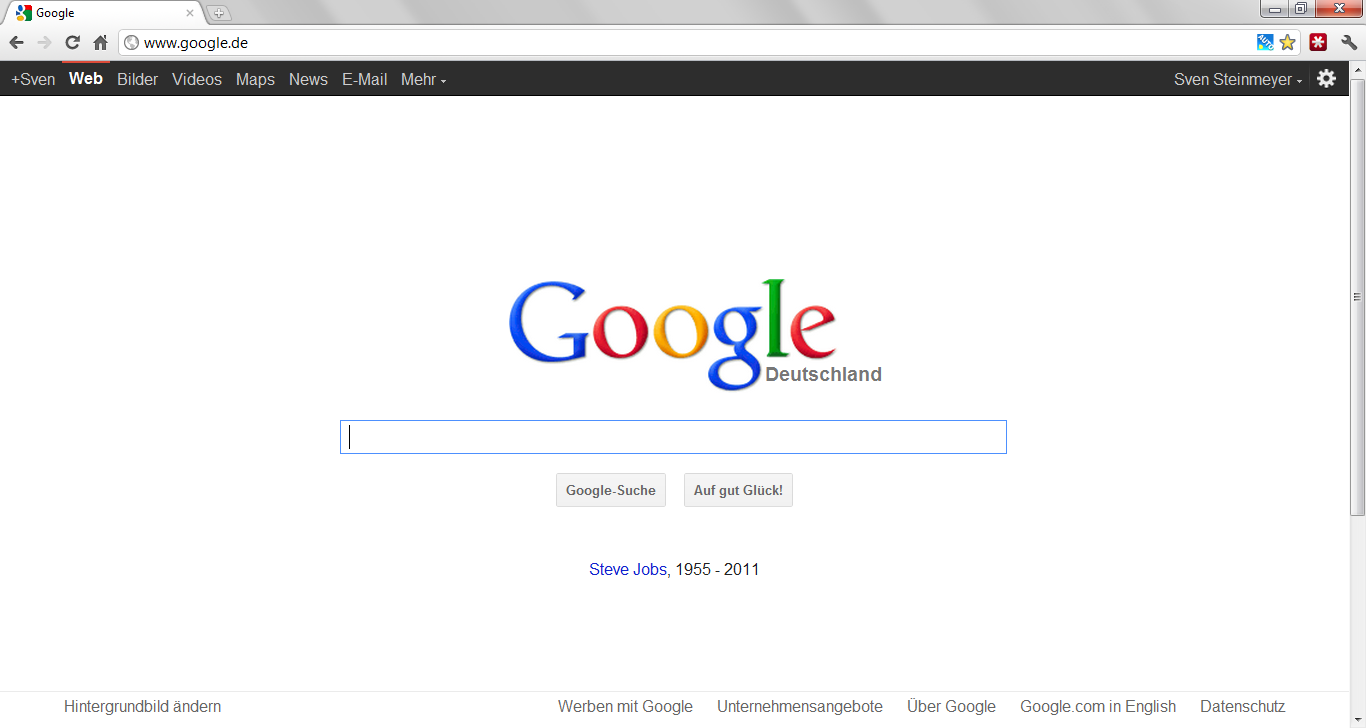Click the Google tab title

click(x=55, y=13)
